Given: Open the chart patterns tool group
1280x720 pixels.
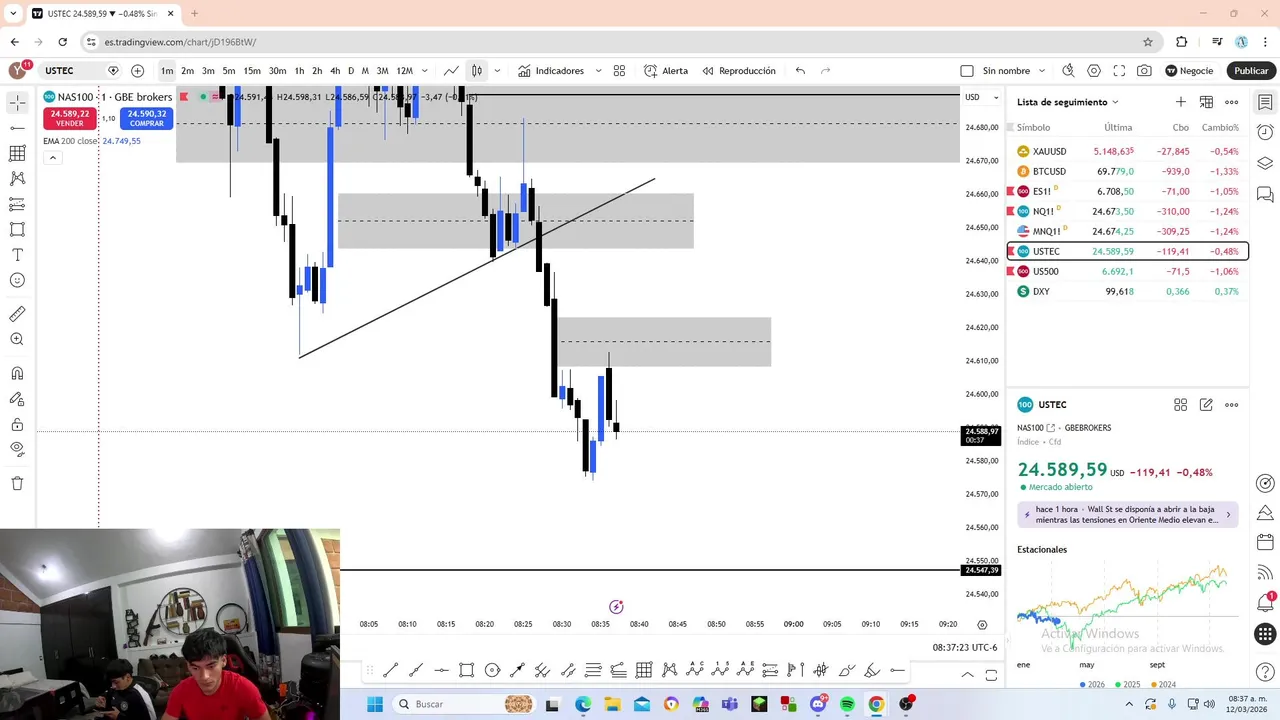Looking at the screenshot, I should click(17, 178).
